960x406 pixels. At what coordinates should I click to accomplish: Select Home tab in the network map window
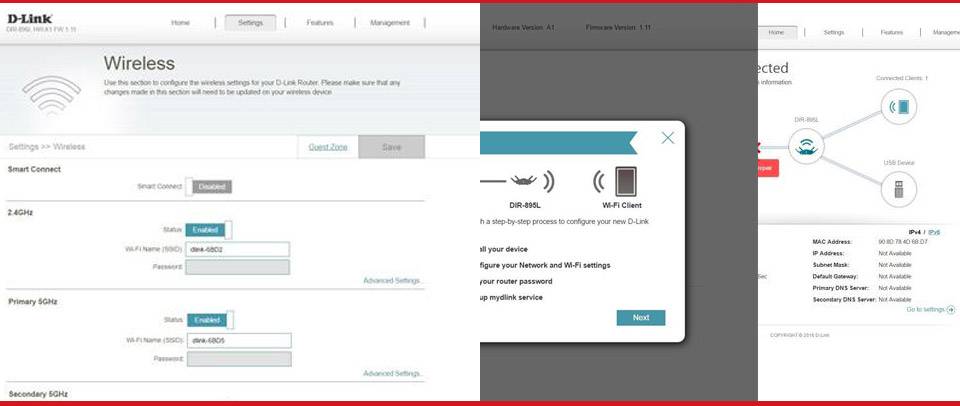[776, 32]
